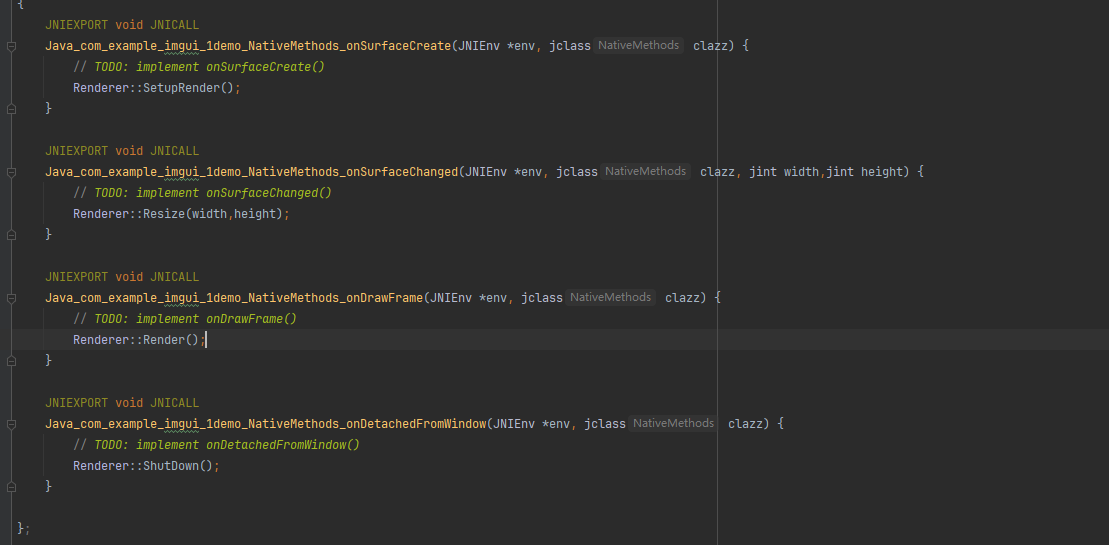This screenshot has width=1109, height=545.
Task: Click NativeMethods inlay hint in onDetachedFromWindow signature
Action: pos(673,424)
